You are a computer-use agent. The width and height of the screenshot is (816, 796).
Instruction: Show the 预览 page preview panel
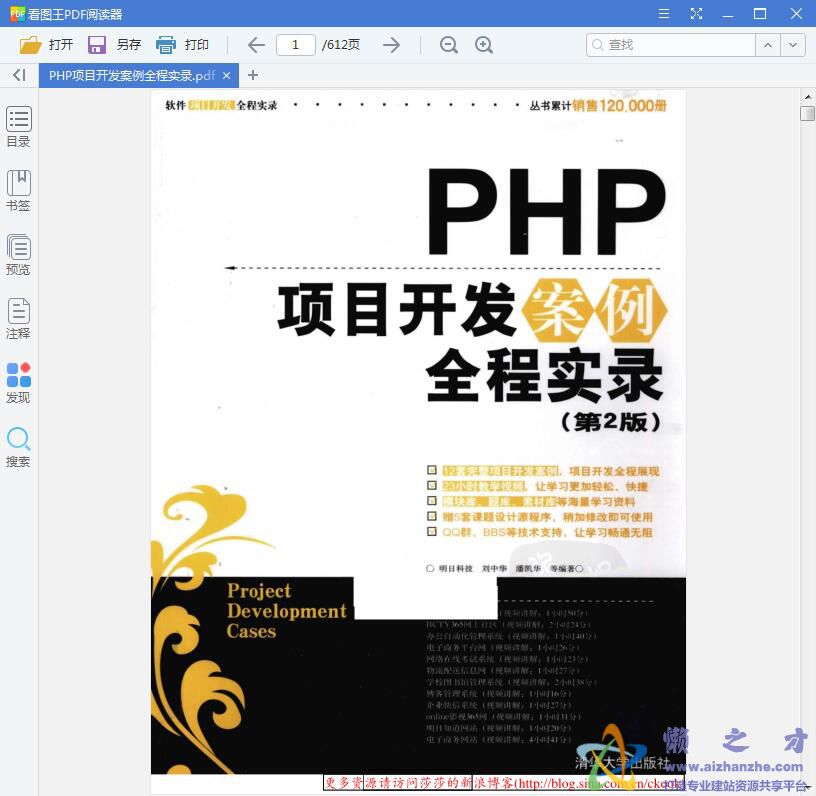[x=18, y=253]
